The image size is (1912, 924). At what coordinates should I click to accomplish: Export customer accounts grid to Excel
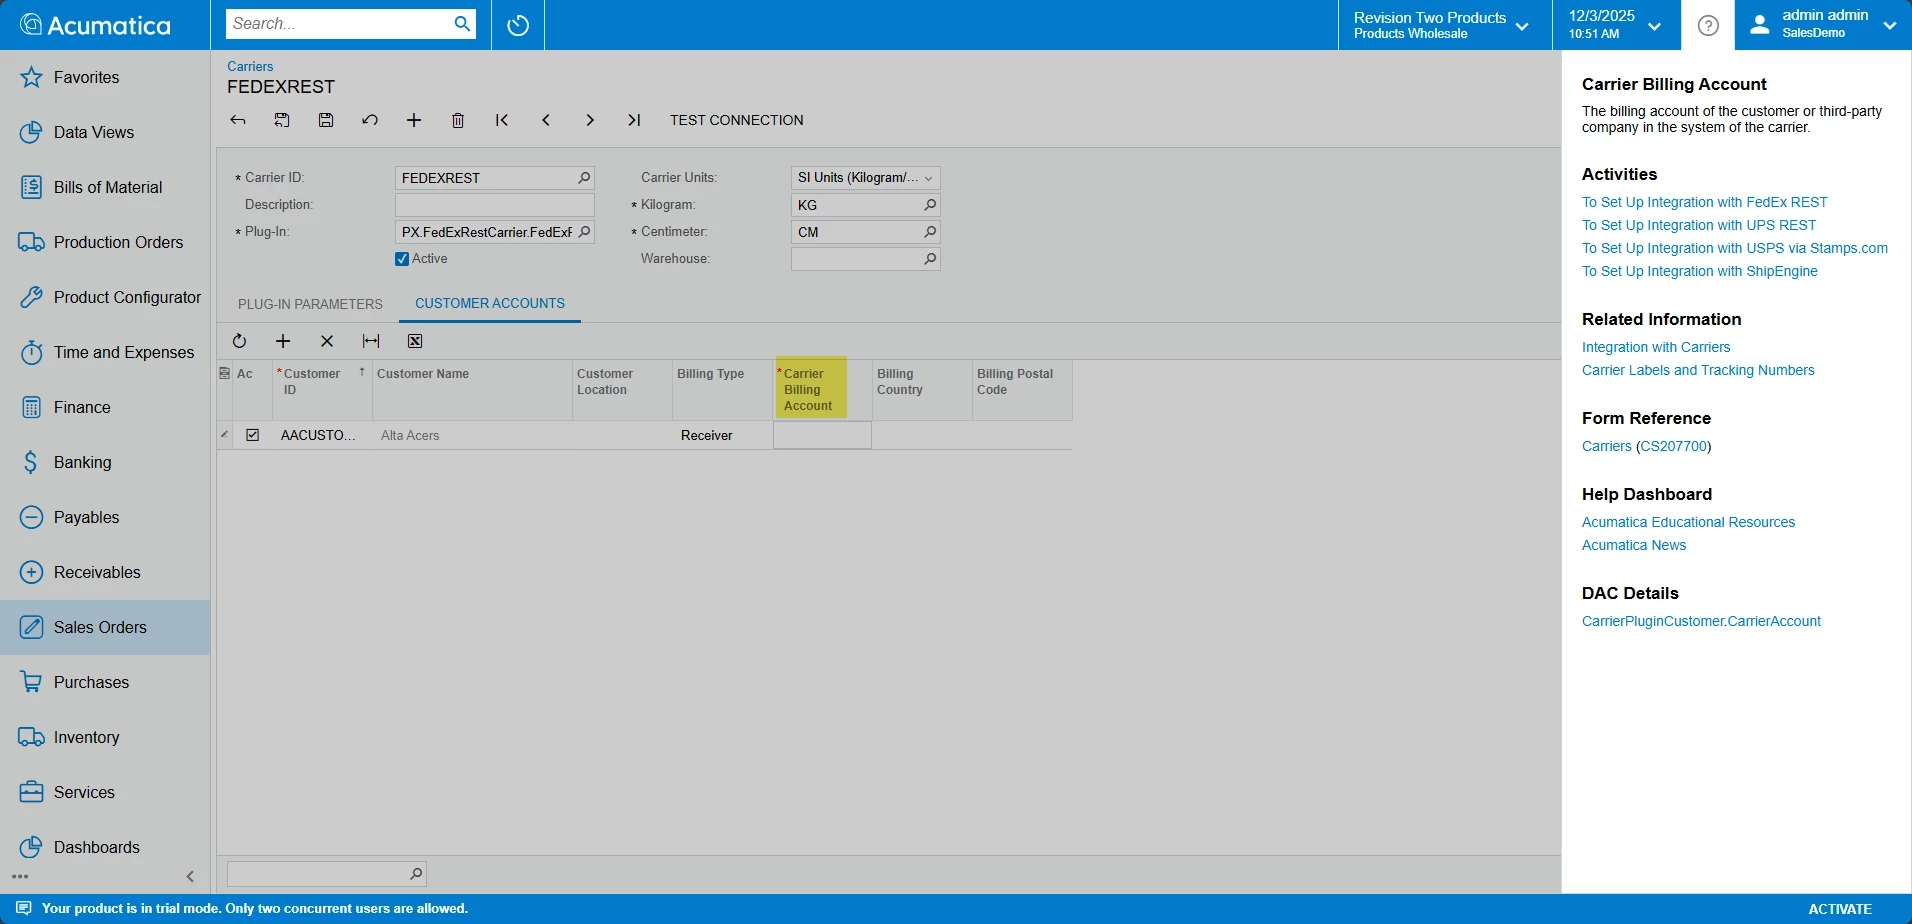point(415,341)
